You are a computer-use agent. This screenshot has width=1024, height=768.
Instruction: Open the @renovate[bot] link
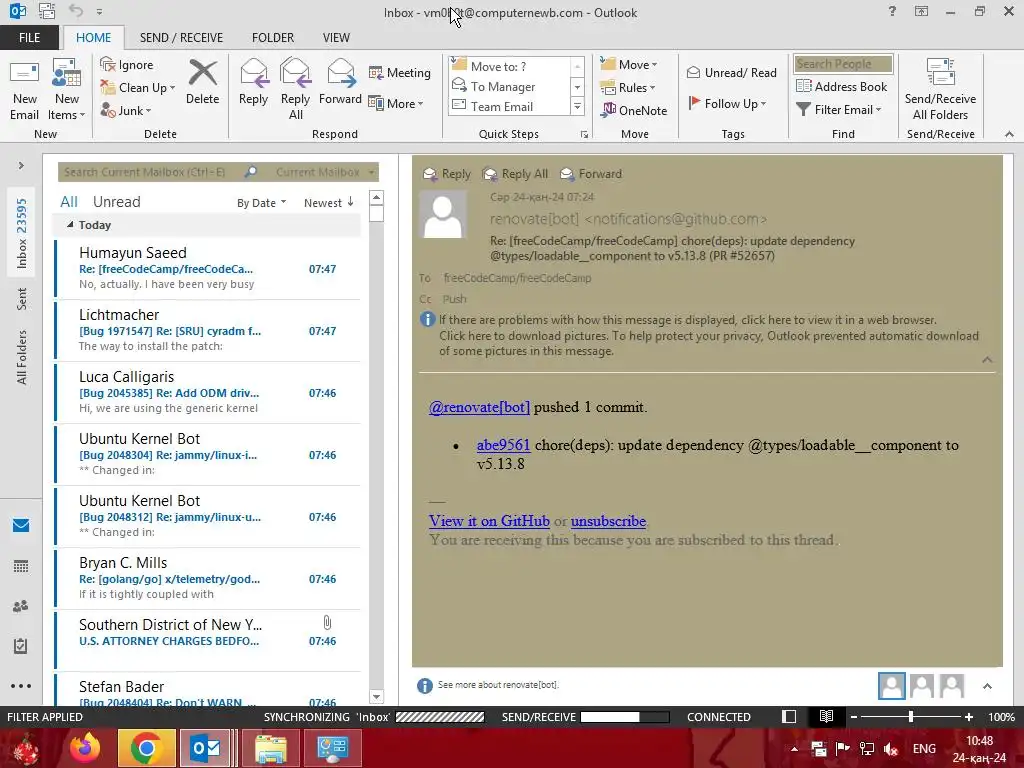tap(479, 407)
